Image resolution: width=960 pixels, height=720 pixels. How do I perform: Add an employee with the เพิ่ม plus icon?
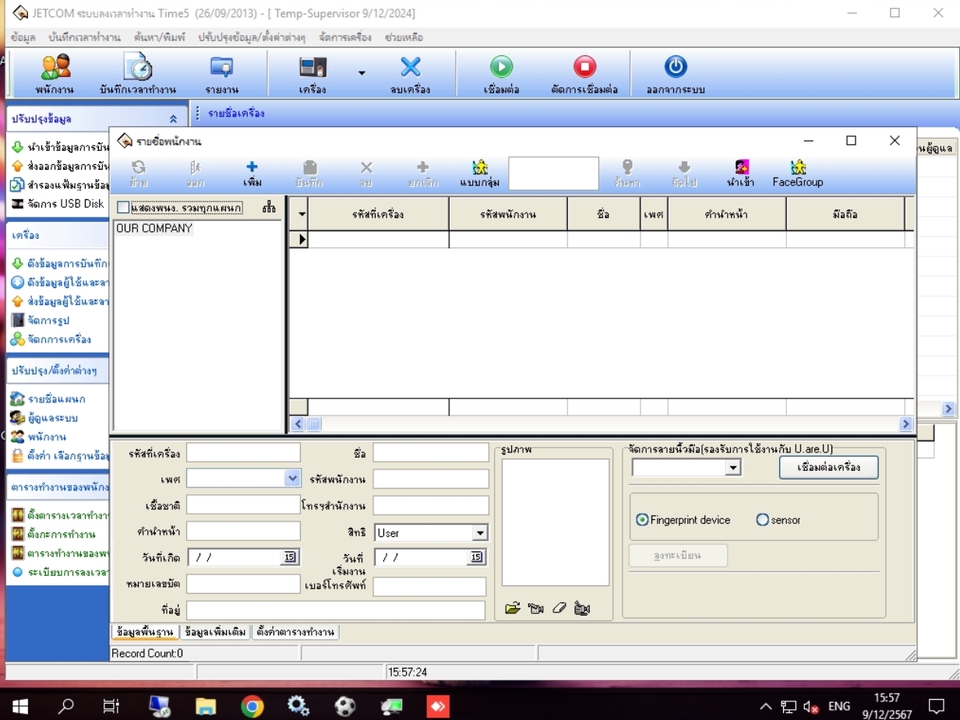[x=252, y=174]
